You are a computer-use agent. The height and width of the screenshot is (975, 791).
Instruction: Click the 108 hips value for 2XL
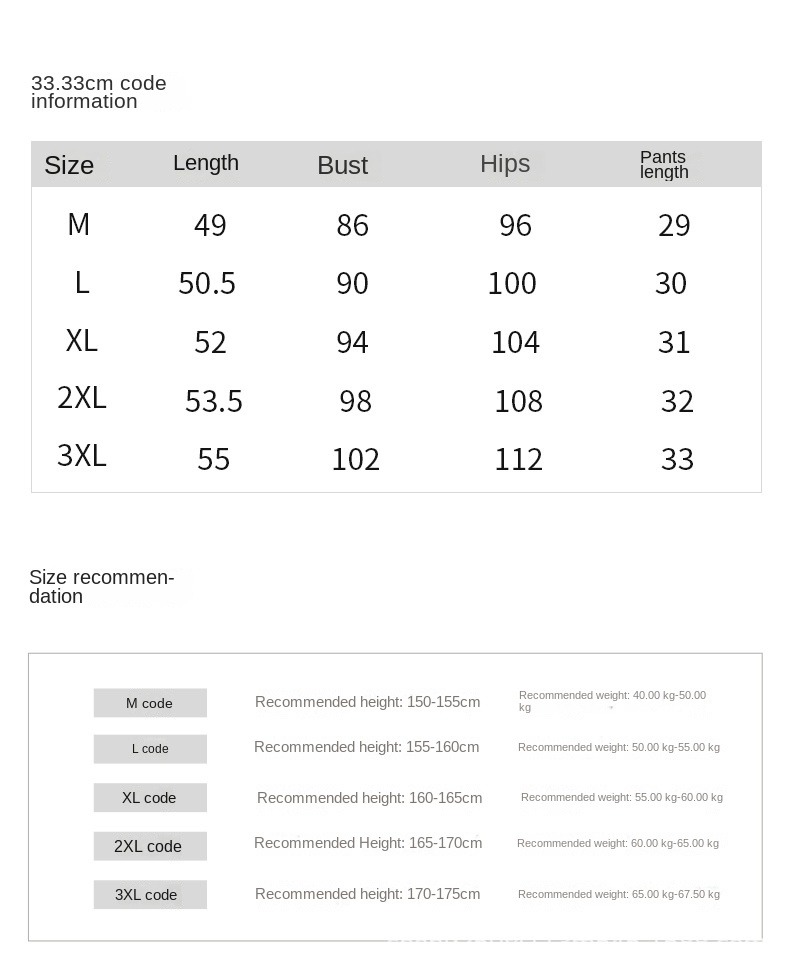[x=519, y=401]
